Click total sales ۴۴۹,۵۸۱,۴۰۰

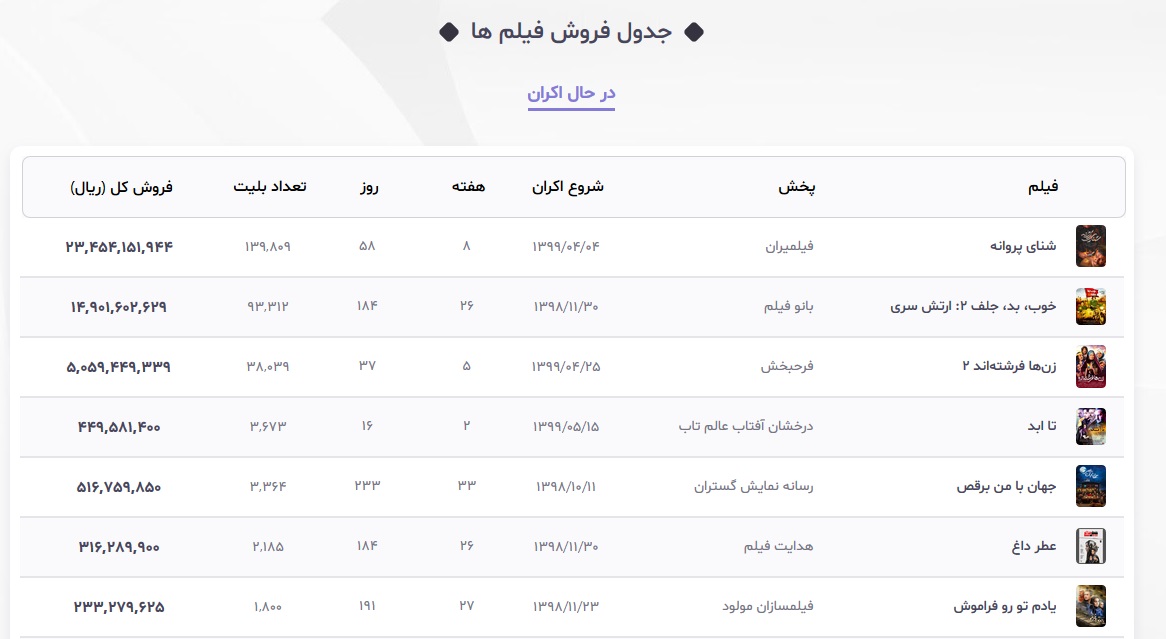coord(119,427)
